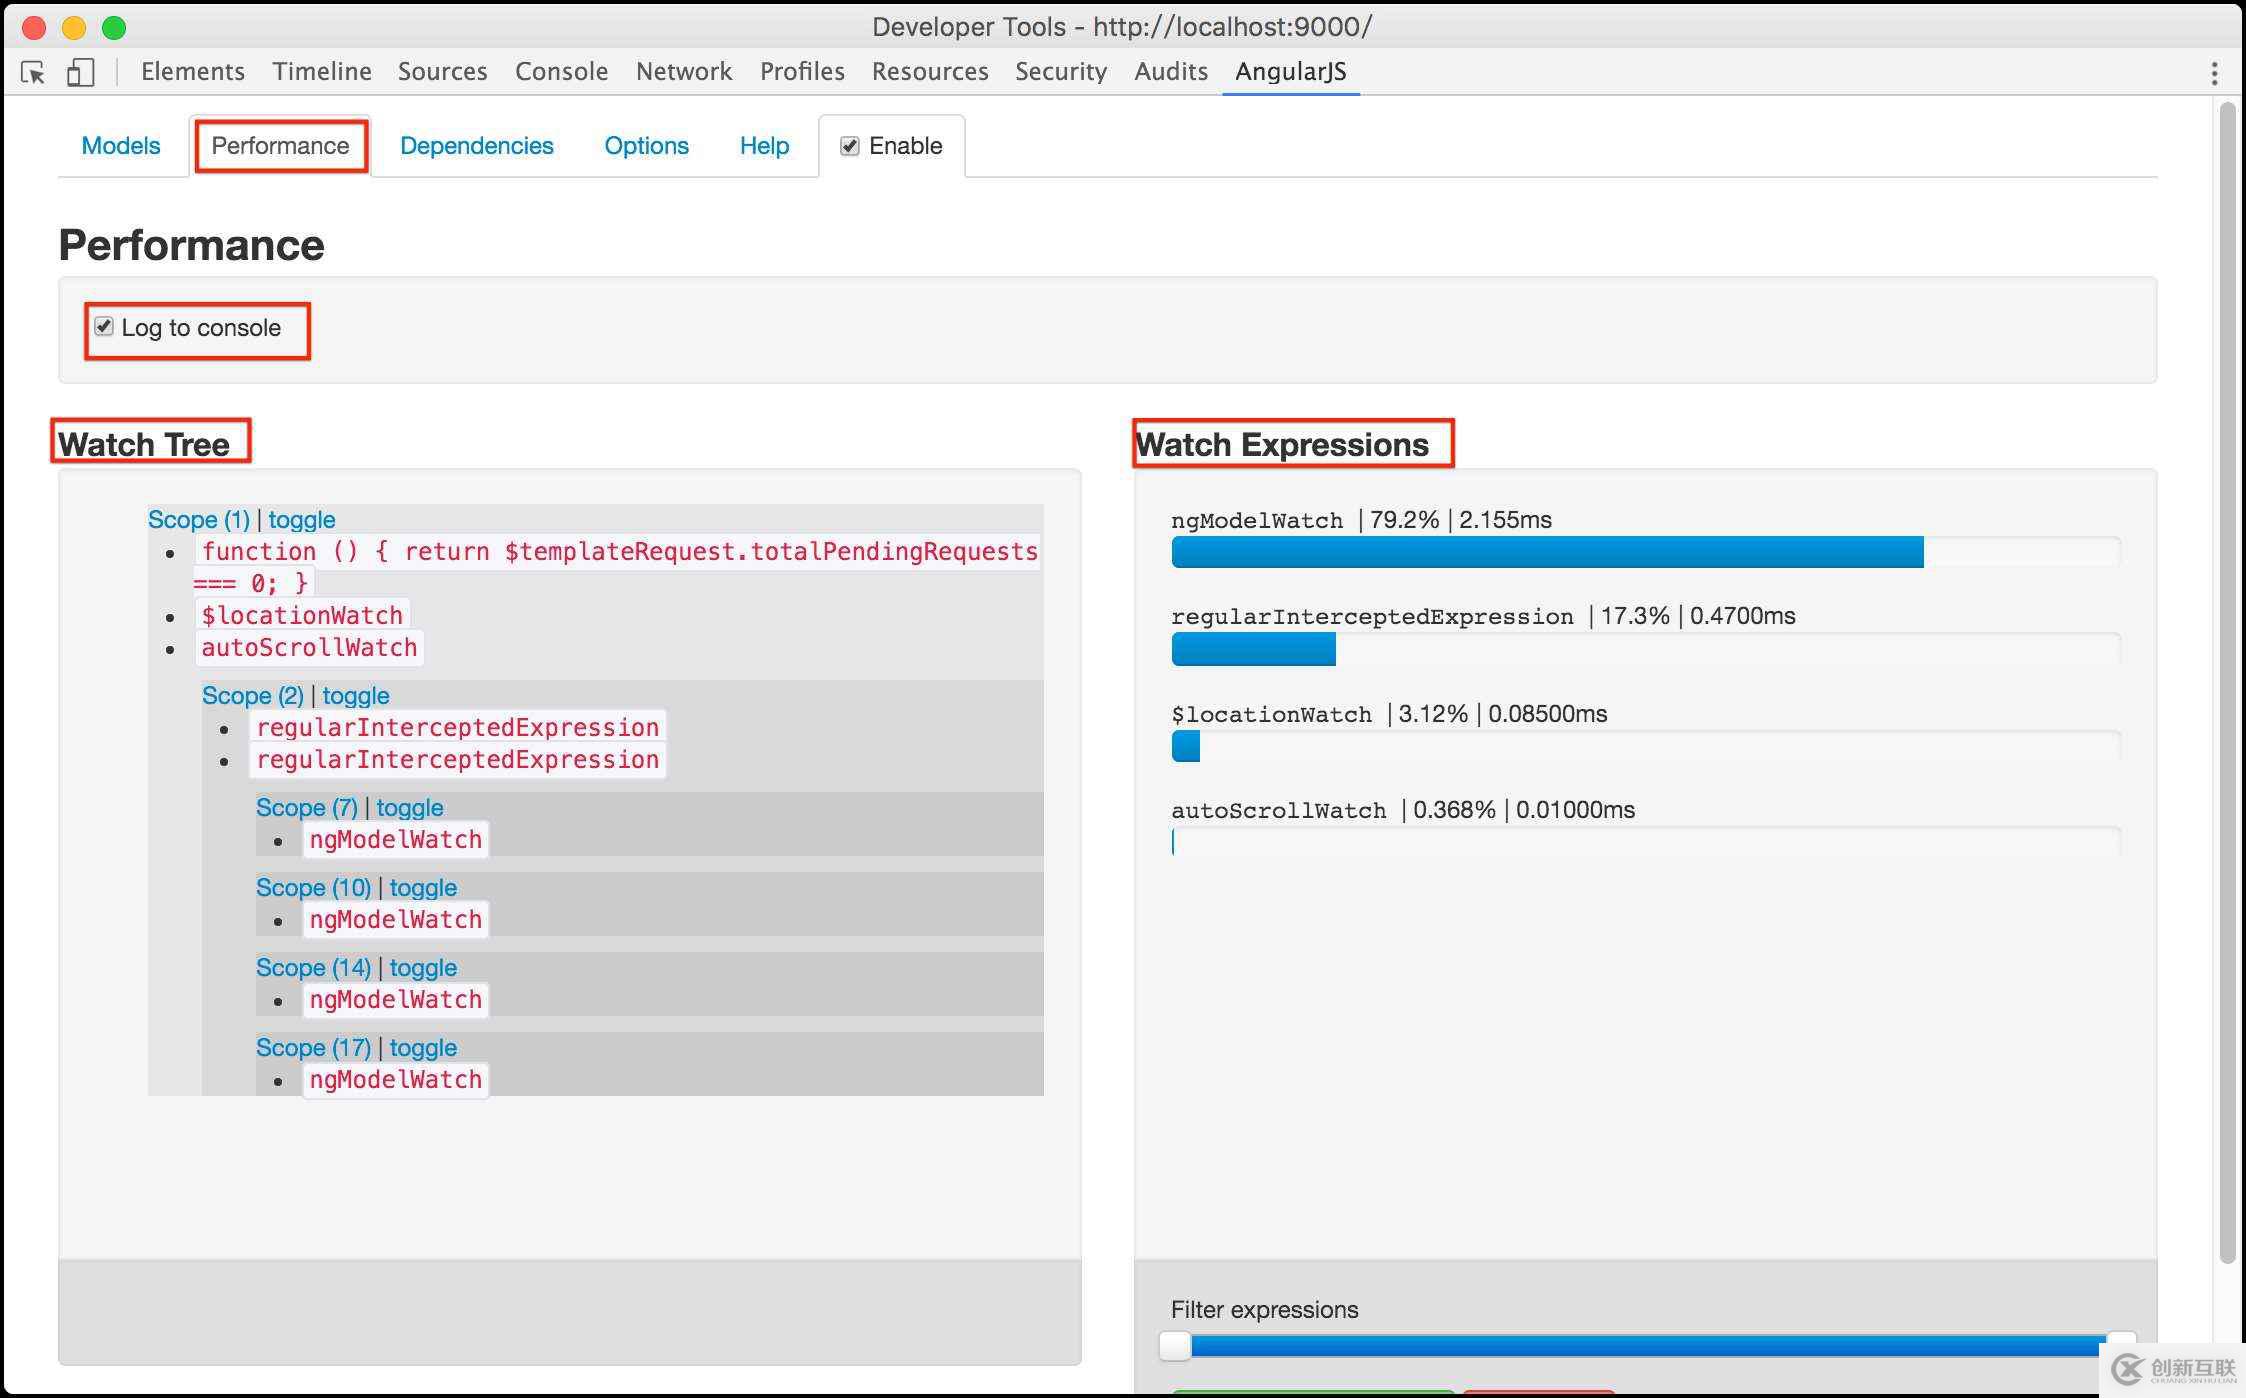Click the inspect element cursor icon
Viewport: 2246px width, 1398px height.
(33, 72)
